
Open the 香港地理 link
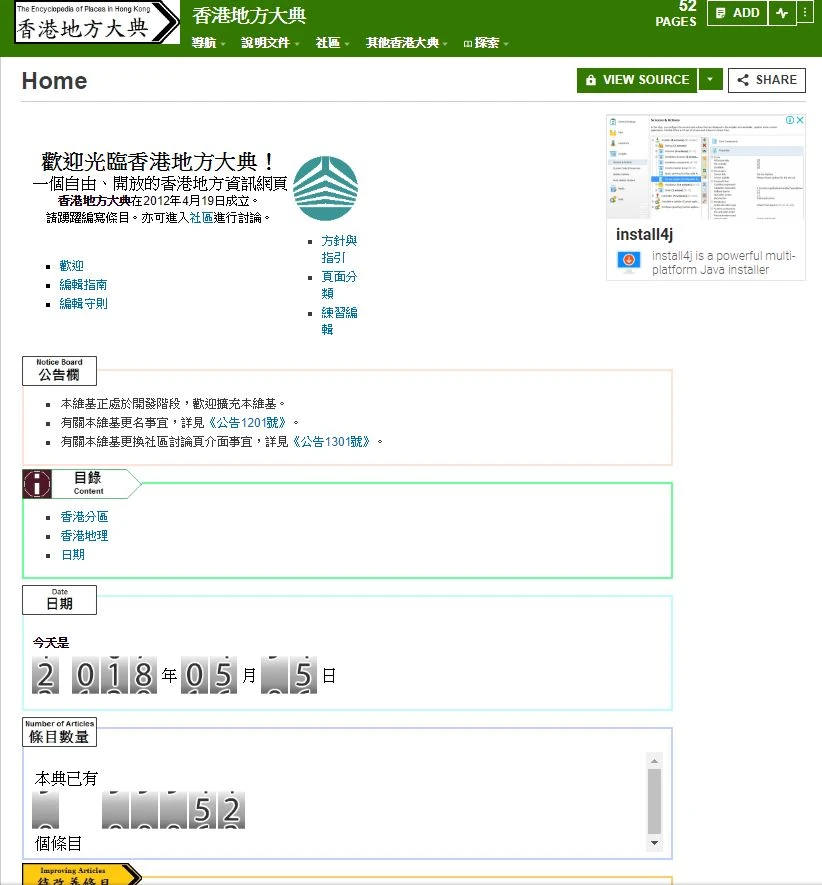[x=84, y=536]
